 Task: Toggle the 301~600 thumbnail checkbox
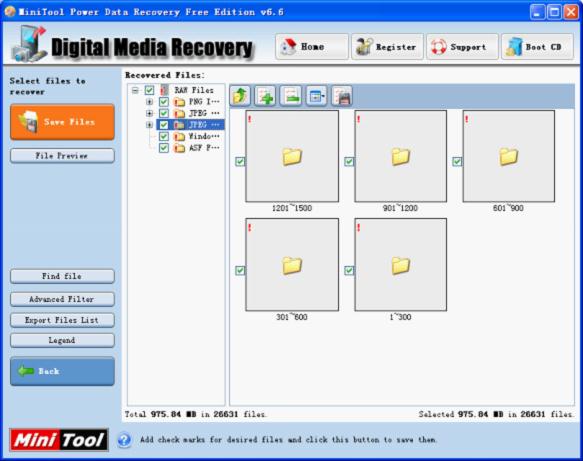pos(240,270)
